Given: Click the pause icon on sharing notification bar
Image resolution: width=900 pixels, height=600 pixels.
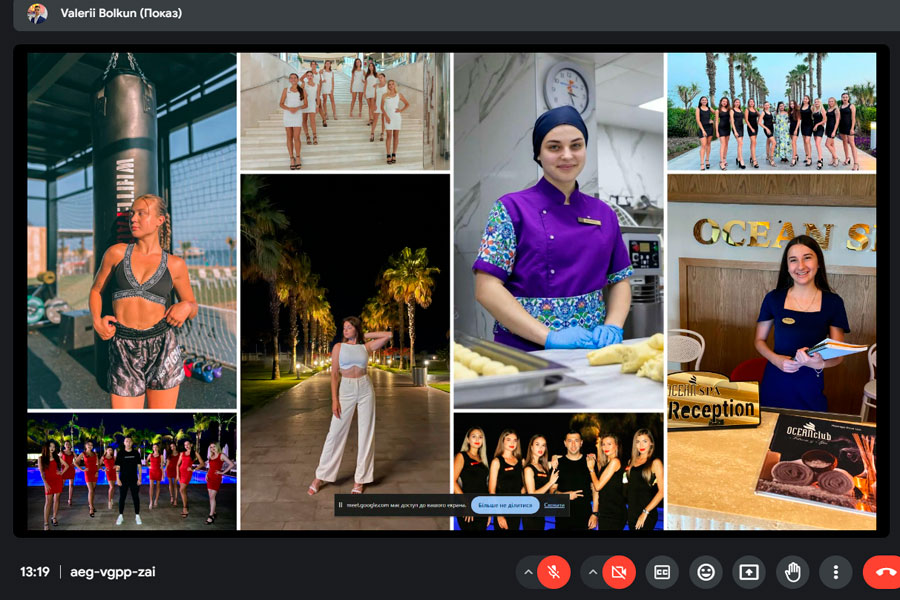Looking at the screenshot, I should (x=341, y=505).
